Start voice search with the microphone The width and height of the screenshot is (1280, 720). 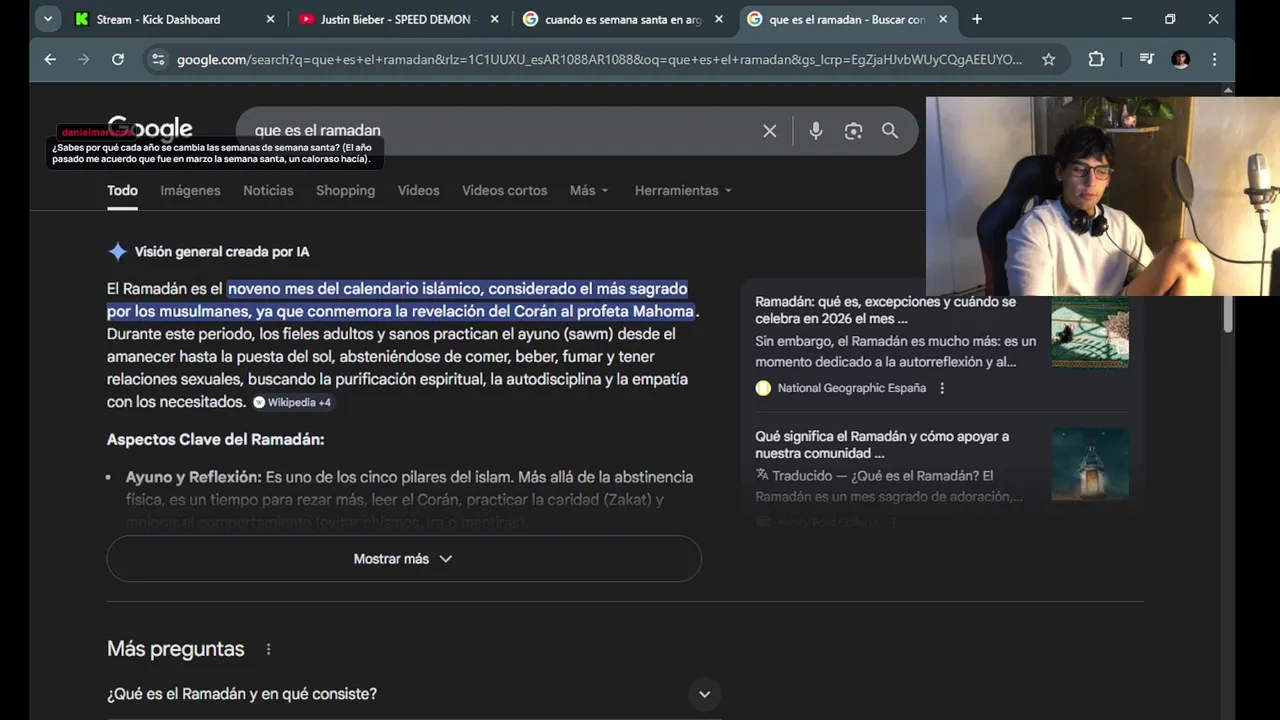pyautogui.click(x=816, y=131)
